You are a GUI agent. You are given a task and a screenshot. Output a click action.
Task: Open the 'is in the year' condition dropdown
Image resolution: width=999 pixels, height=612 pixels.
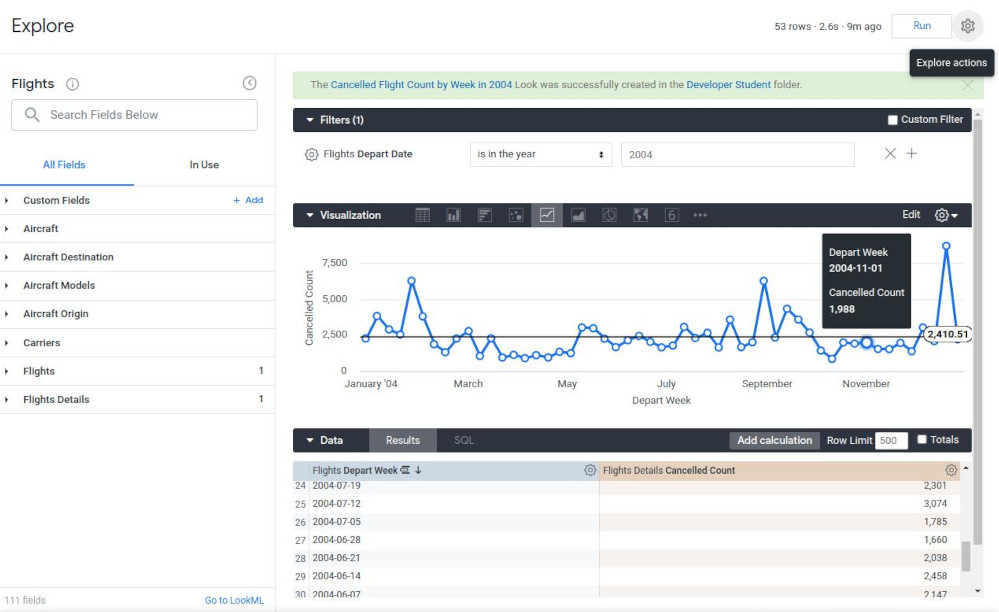(x=541, y=154)
